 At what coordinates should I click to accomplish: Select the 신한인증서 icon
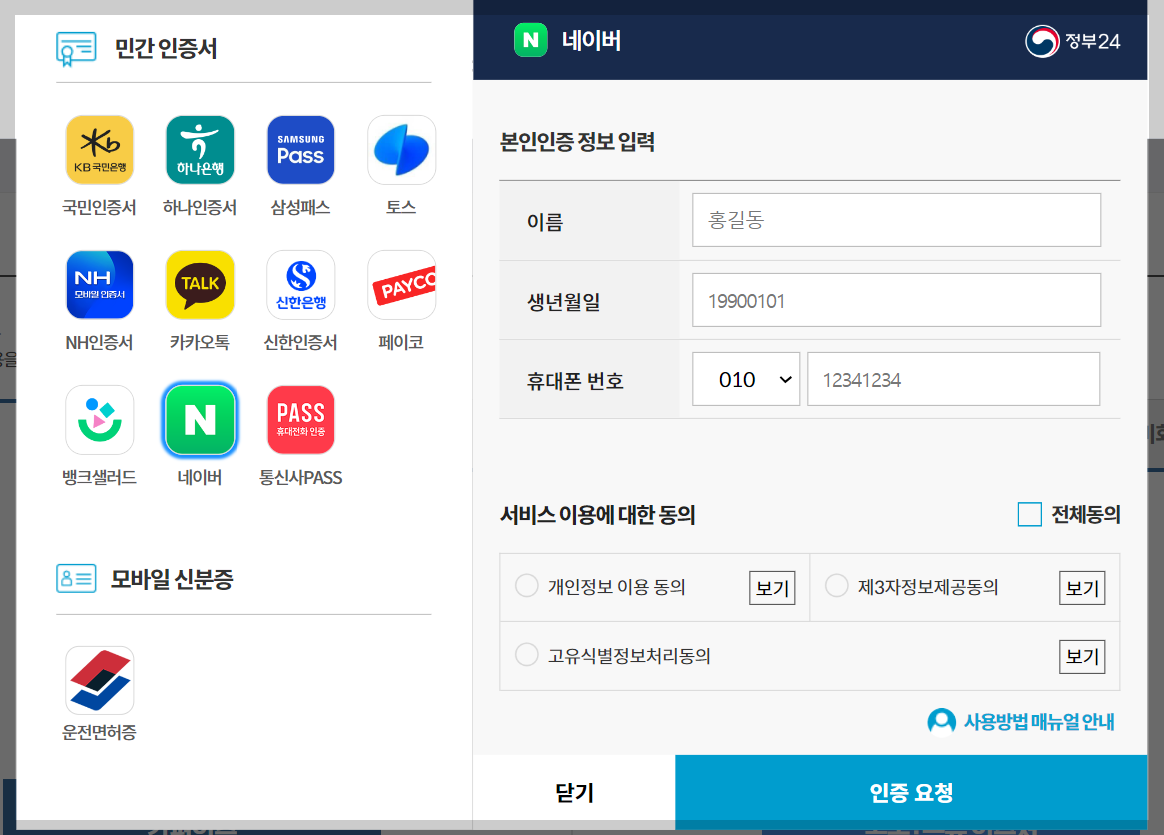301,285
